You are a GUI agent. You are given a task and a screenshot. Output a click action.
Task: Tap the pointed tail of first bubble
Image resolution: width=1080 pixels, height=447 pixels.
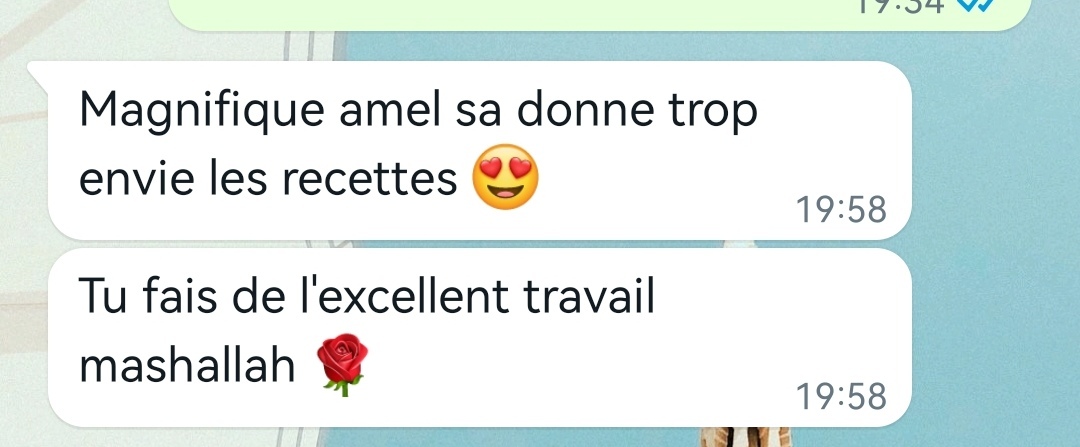[x=38, y=72]
